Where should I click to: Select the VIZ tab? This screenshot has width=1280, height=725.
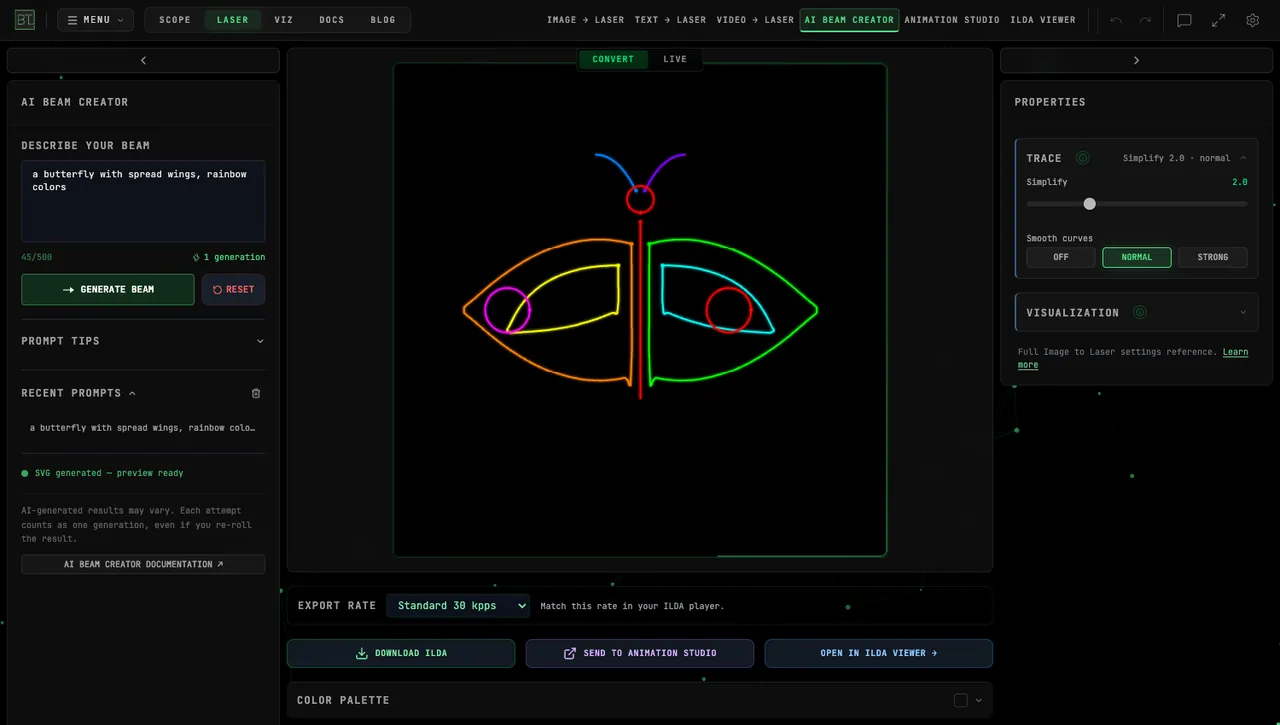pyautogui.click(x=284, y=20)
